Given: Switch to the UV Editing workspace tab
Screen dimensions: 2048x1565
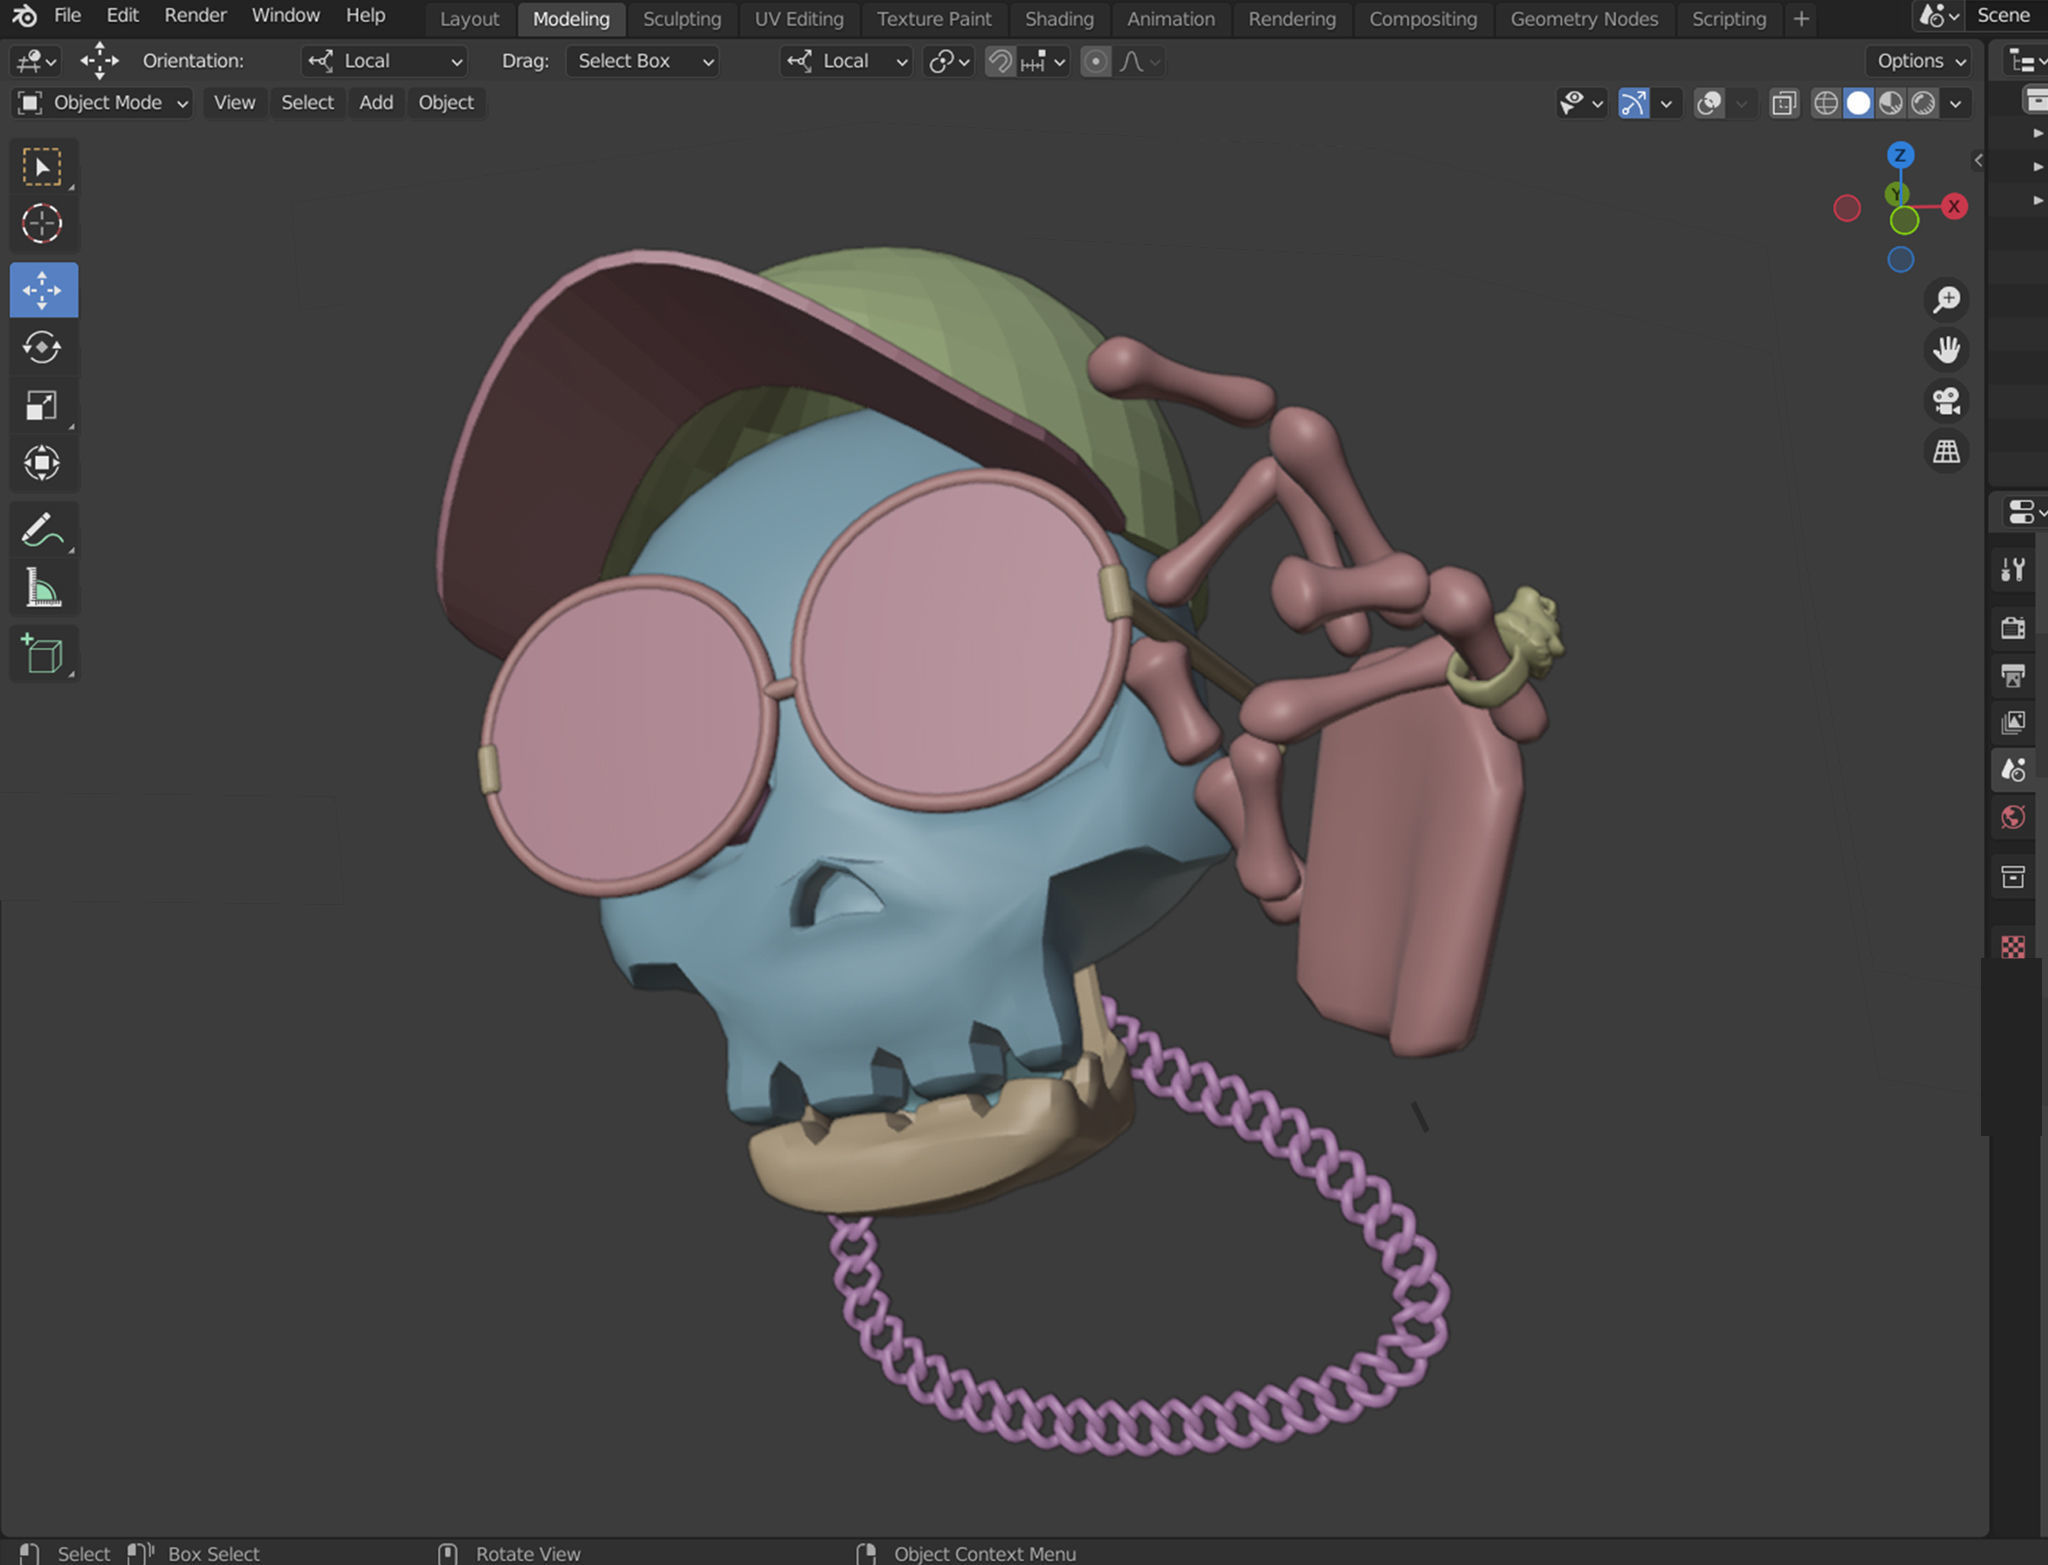Looking at the screenshot, I should pyautogui.click(x=799, y=19).
